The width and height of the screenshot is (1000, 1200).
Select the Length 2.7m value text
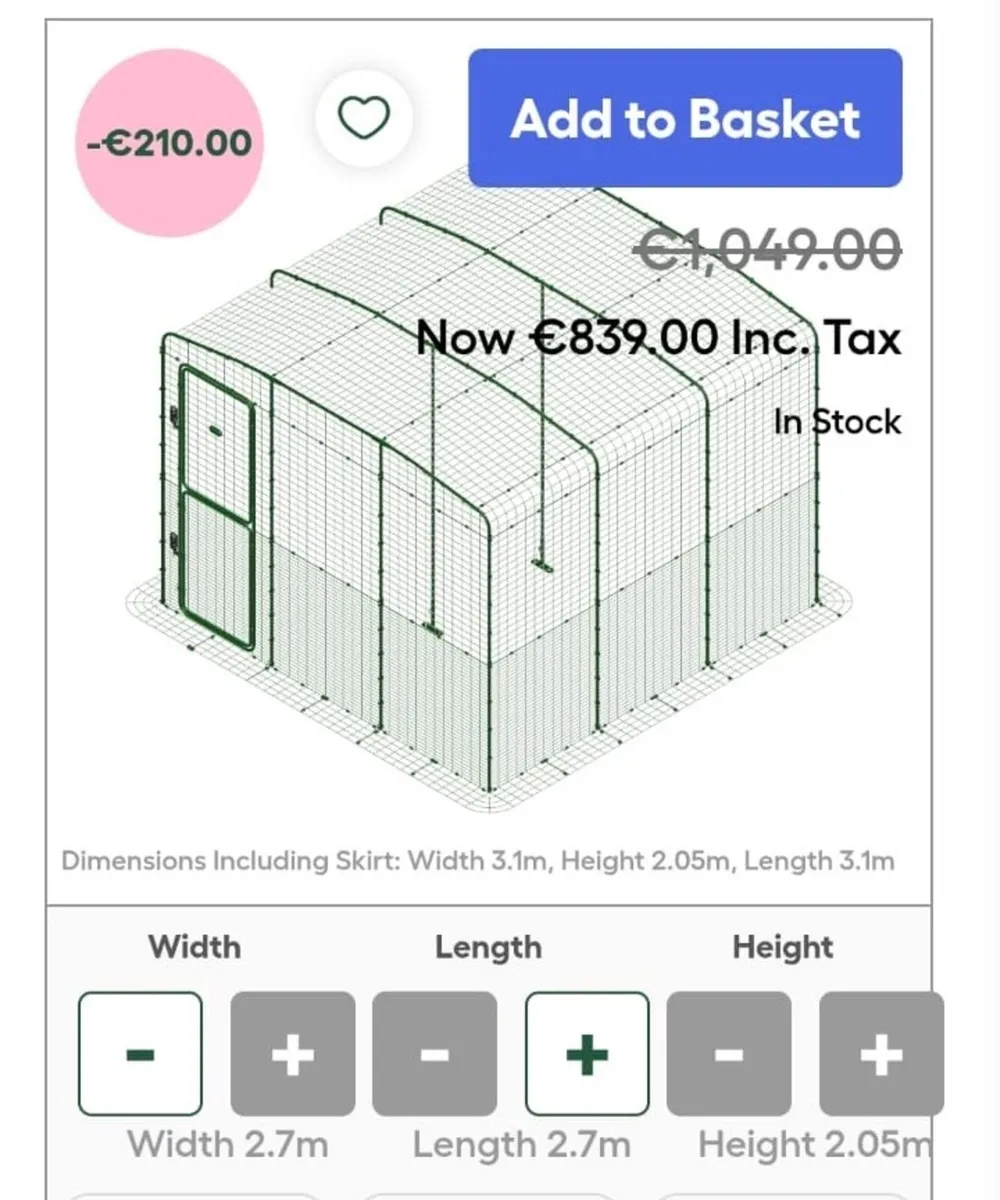[x=522, y=1144]
